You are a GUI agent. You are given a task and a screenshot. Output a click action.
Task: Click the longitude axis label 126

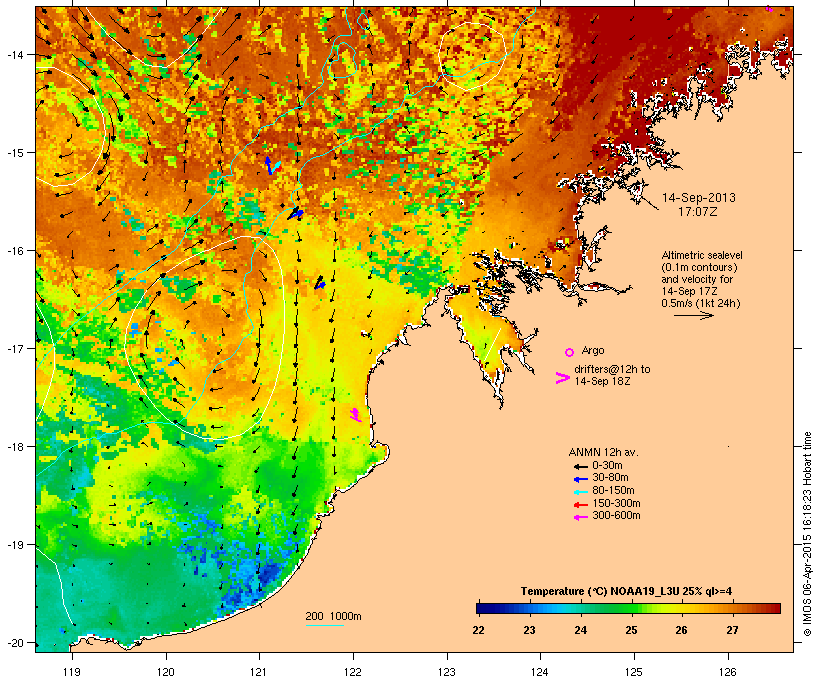coord(727,672)
